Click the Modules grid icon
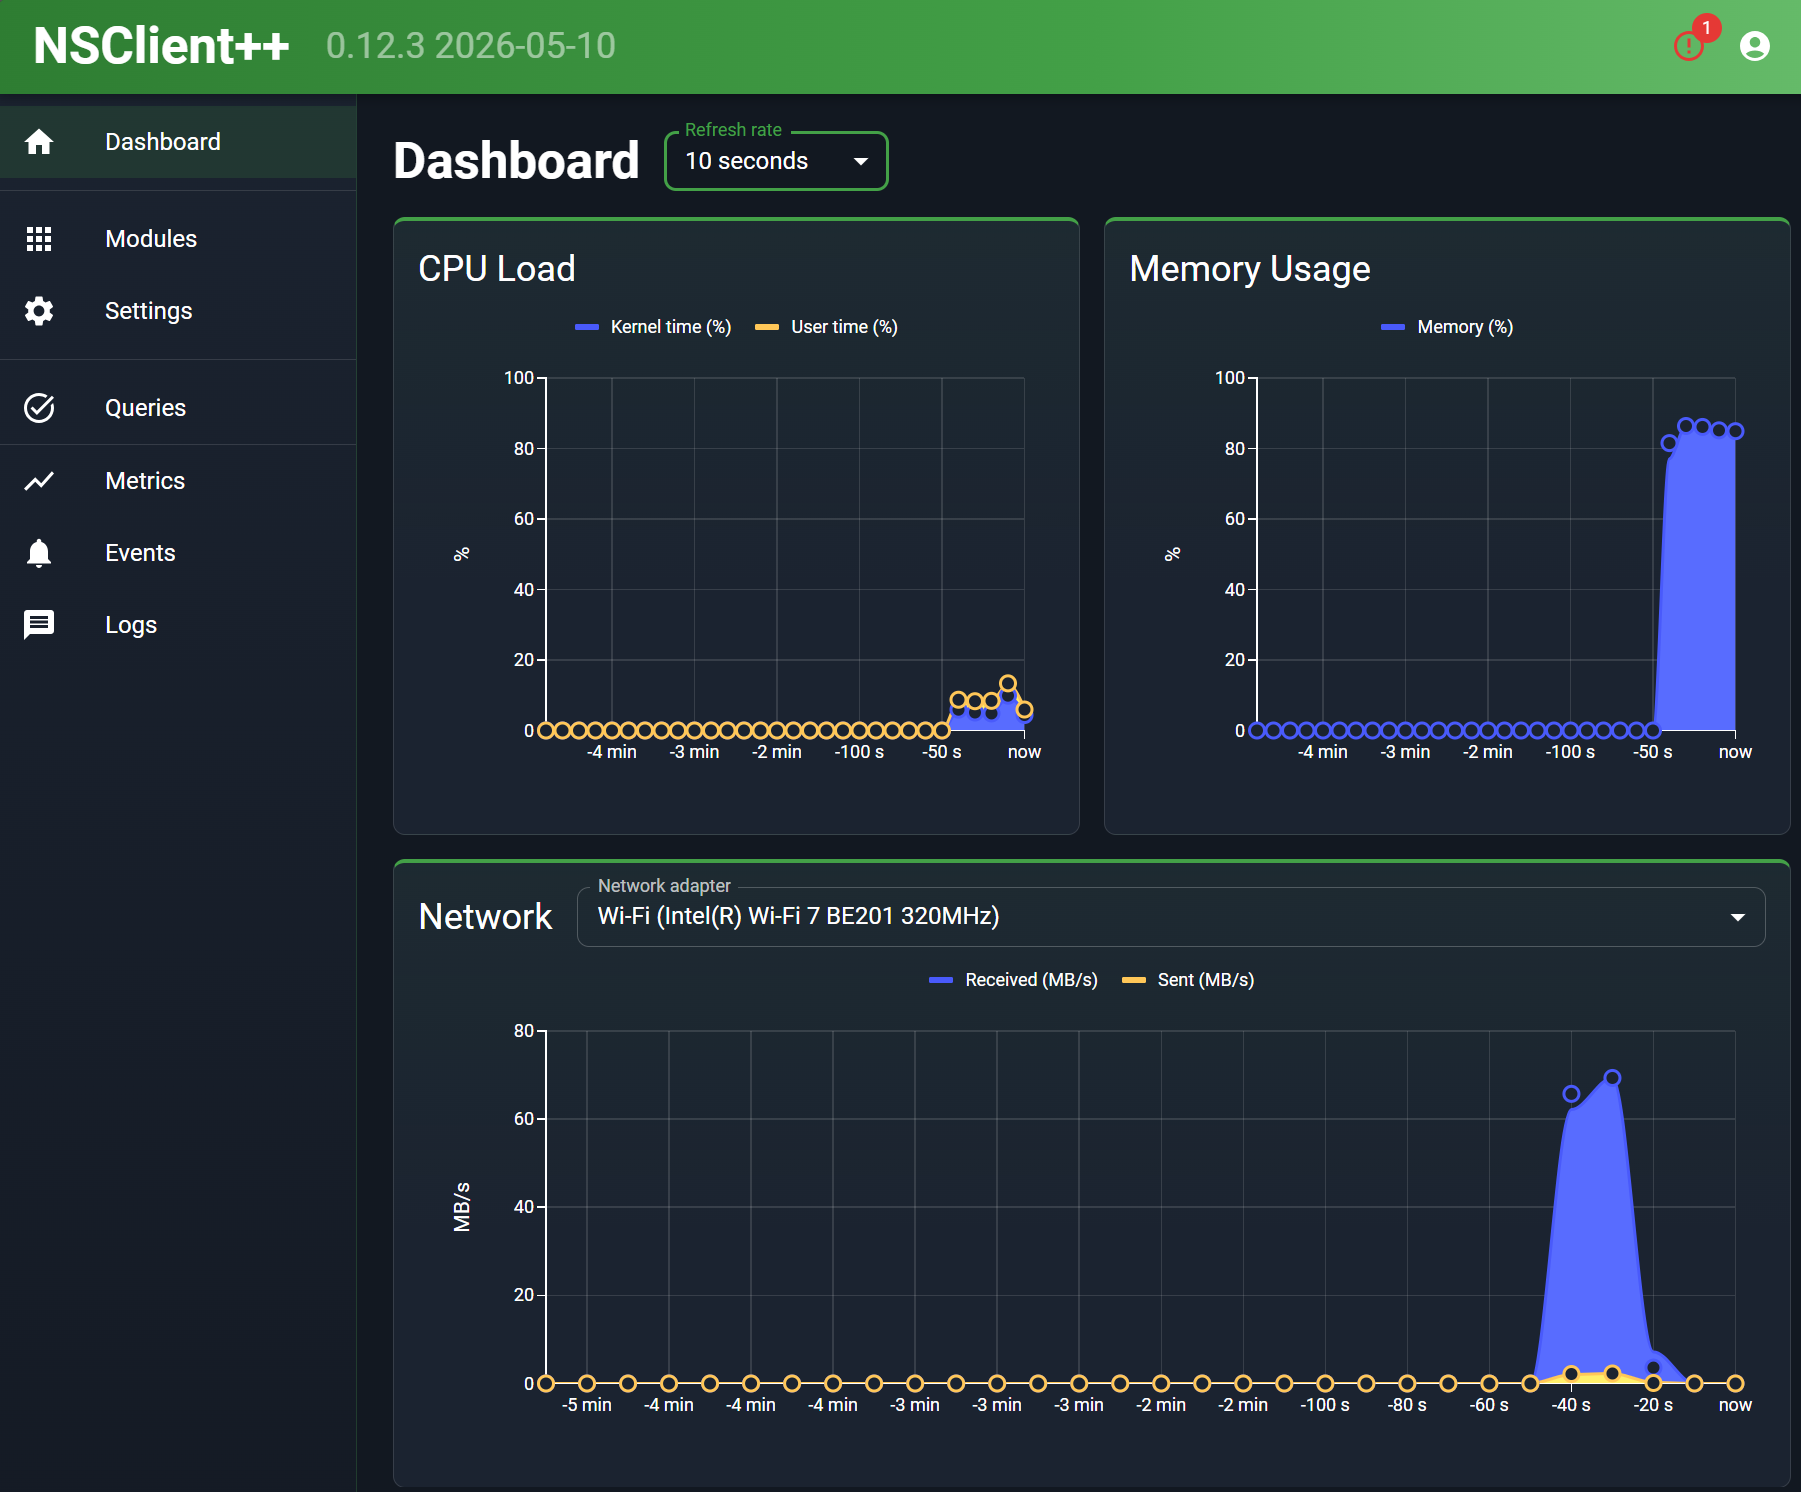This screenshot has width=1801, height=1492. (x=39, y=239)
